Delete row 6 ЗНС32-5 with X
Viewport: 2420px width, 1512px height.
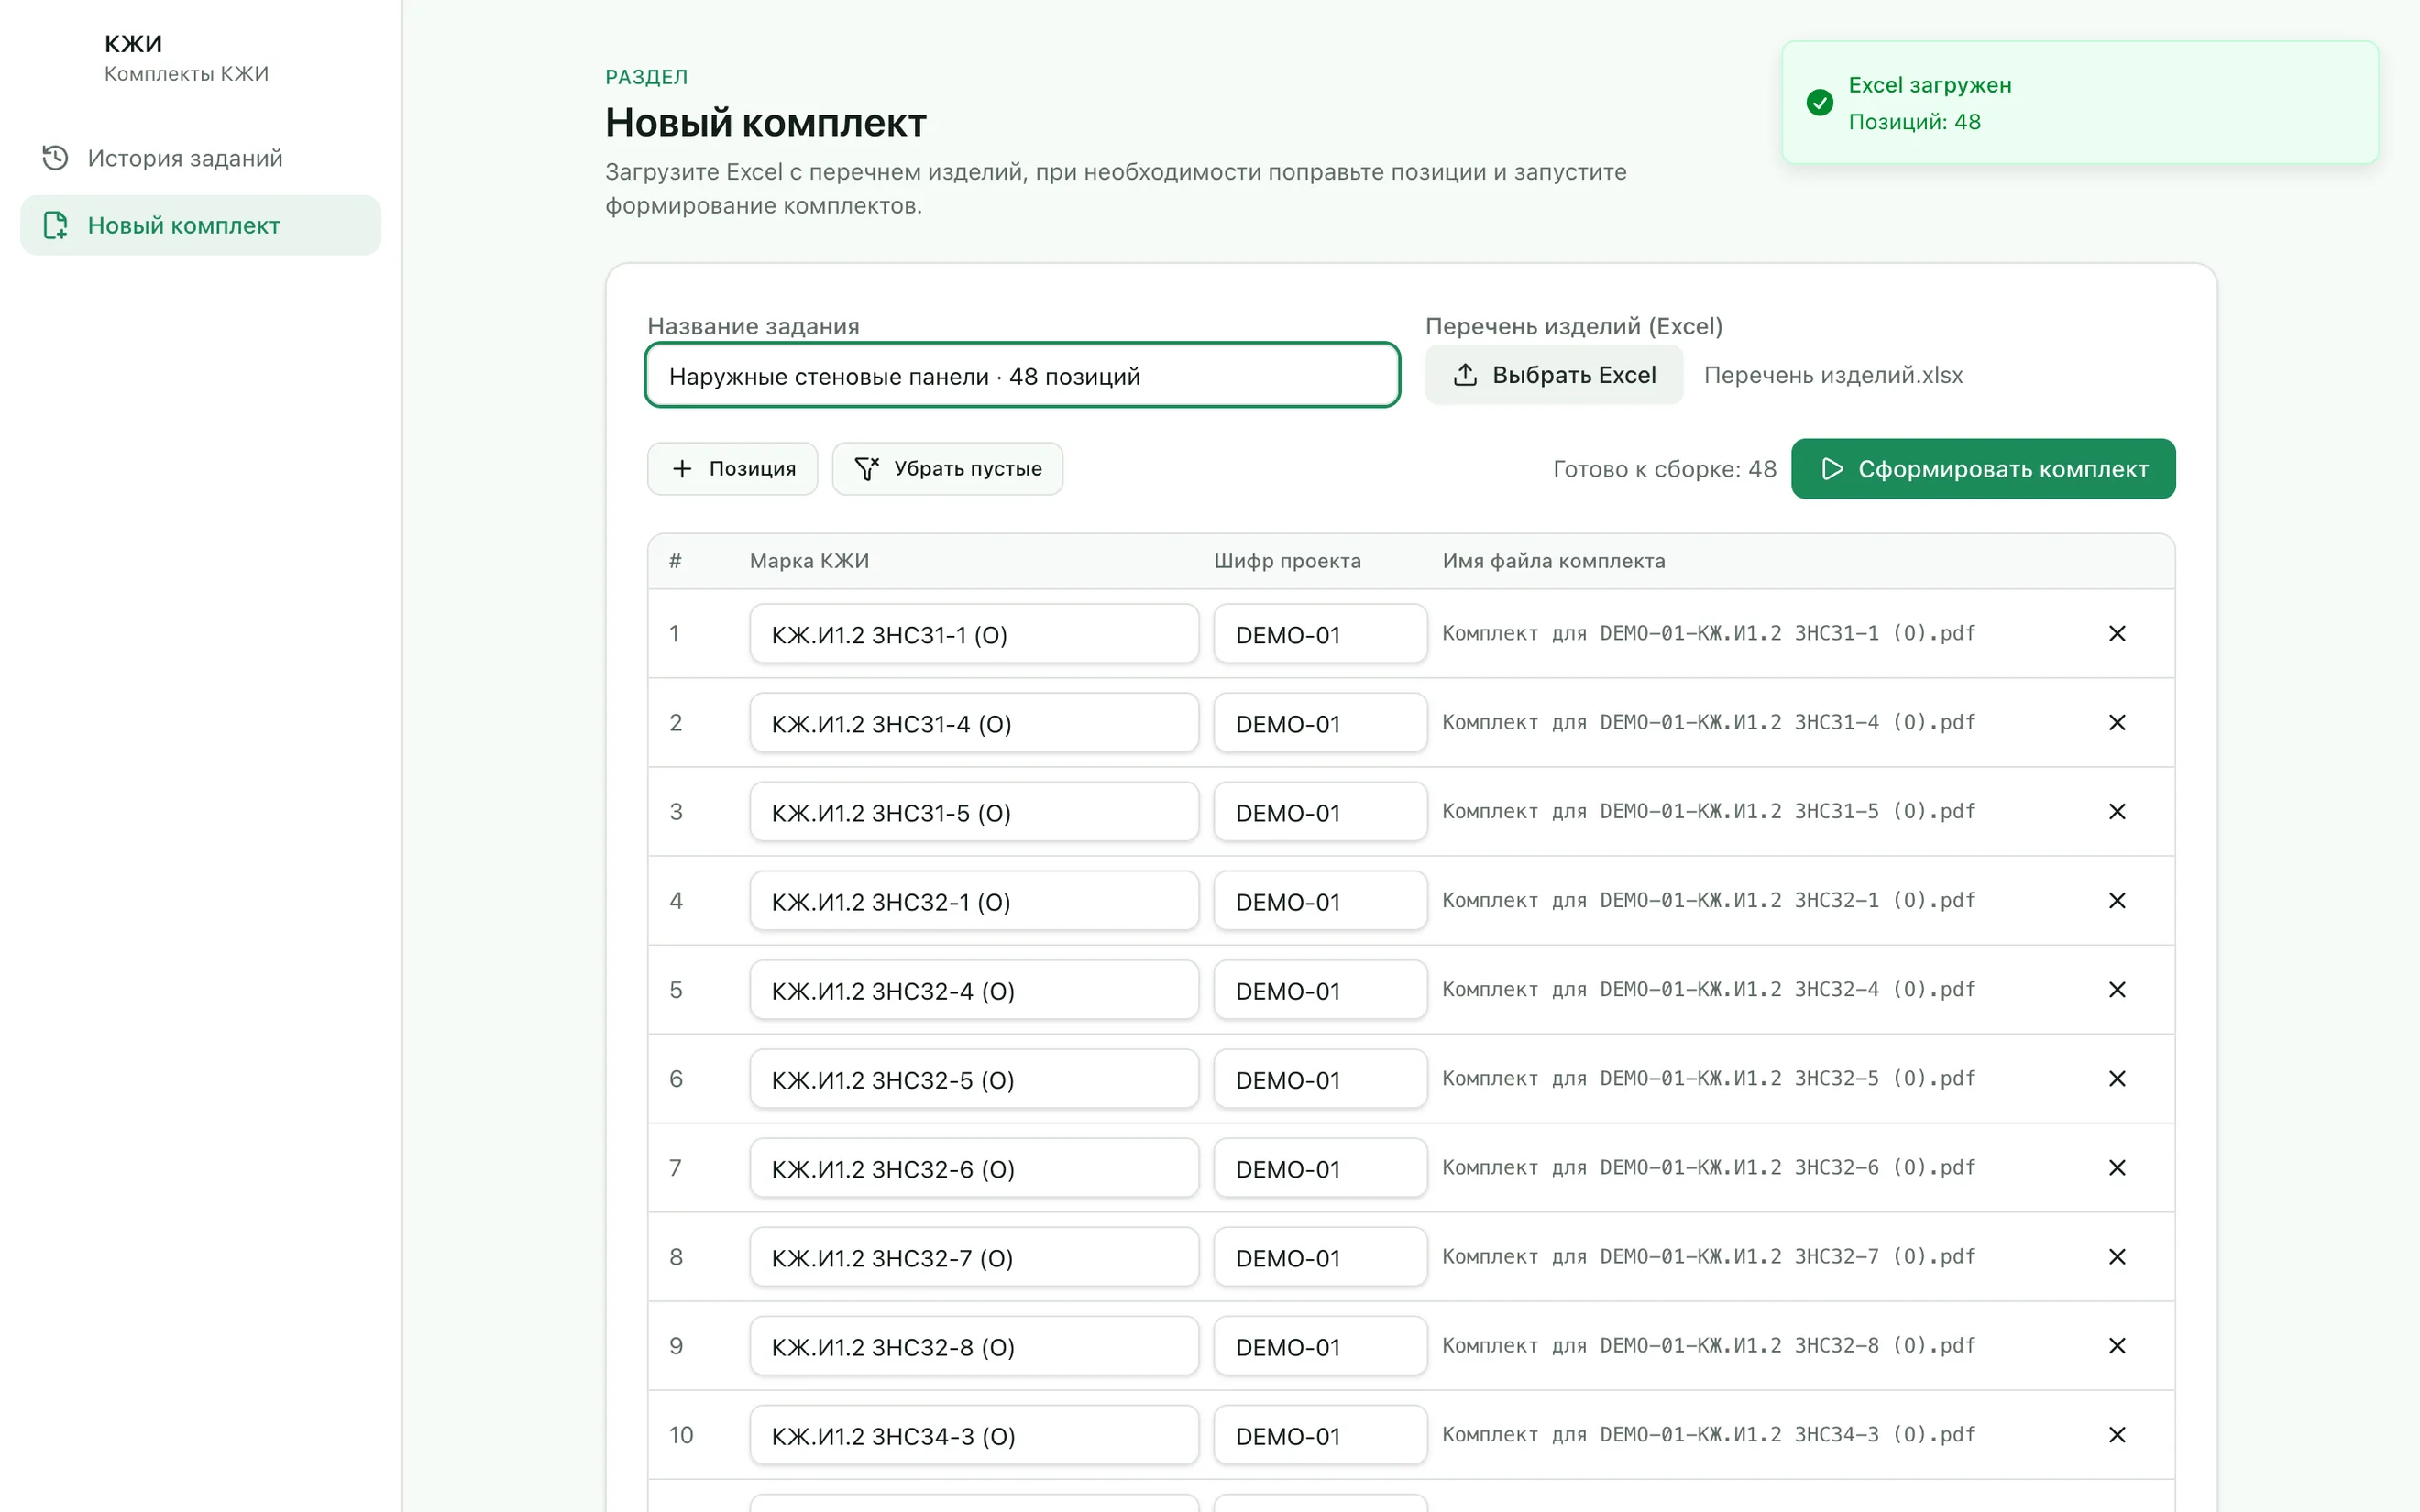[x=2117, y=1079]
